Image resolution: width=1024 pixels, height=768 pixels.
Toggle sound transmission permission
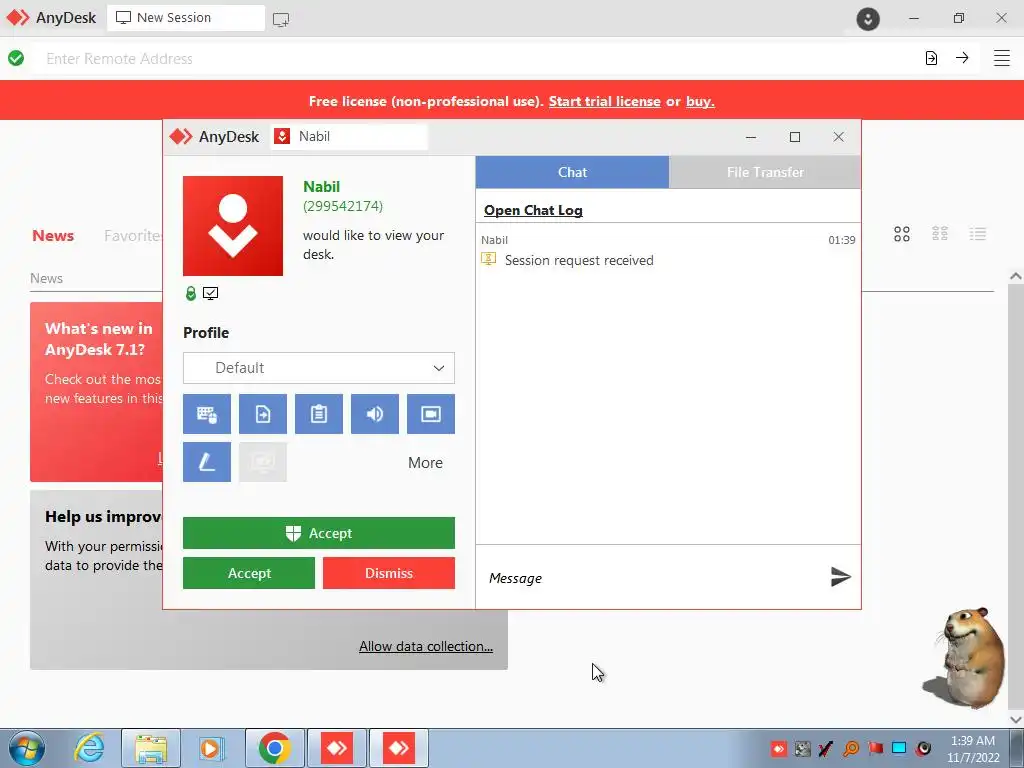[x=375, y=414]
